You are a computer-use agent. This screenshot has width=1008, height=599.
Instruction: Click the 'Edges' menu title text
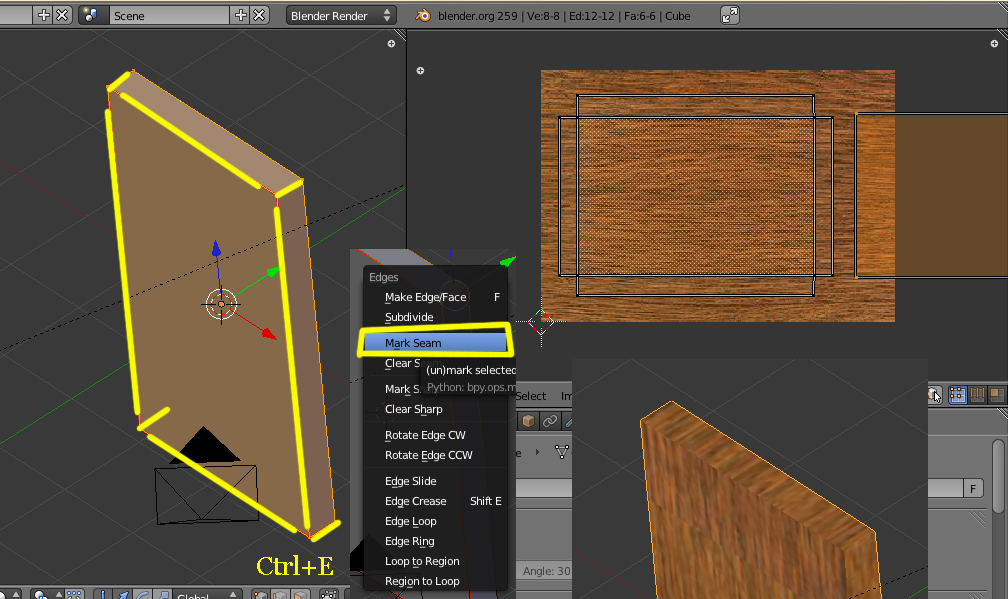384,277
